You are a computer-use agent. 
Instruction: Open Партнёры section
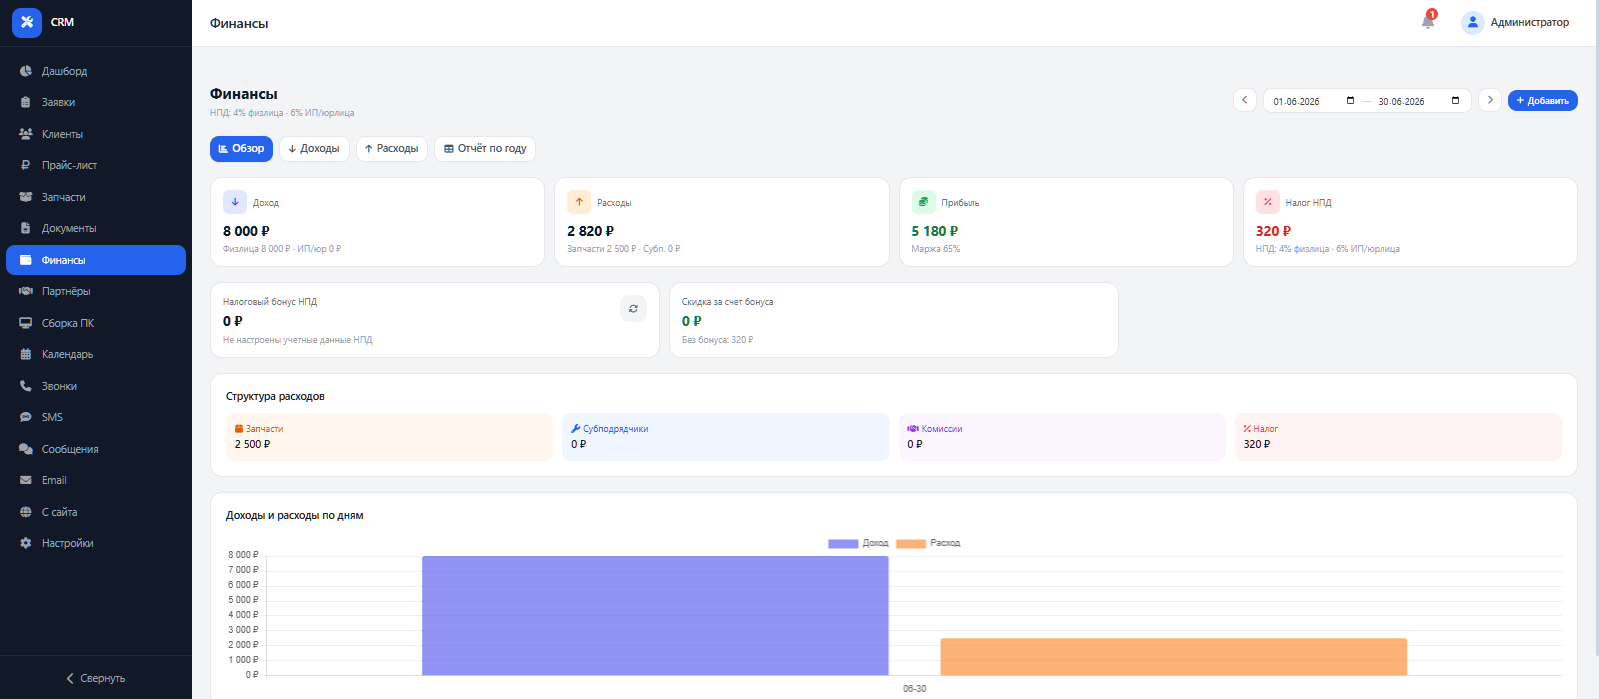click(x=96, y=291)
